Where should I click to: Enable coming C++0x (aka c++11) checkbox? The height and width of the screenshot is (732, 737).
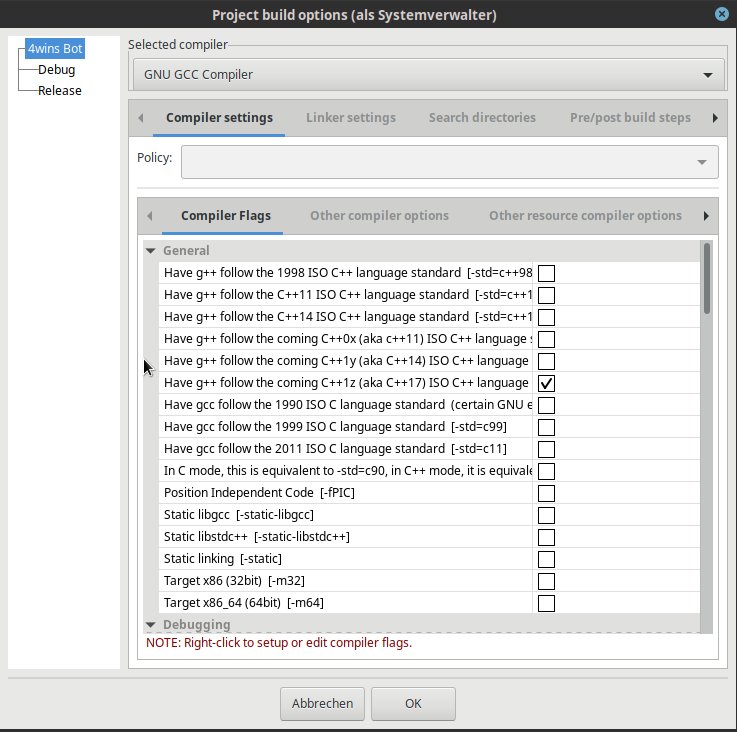pos(546,339)
